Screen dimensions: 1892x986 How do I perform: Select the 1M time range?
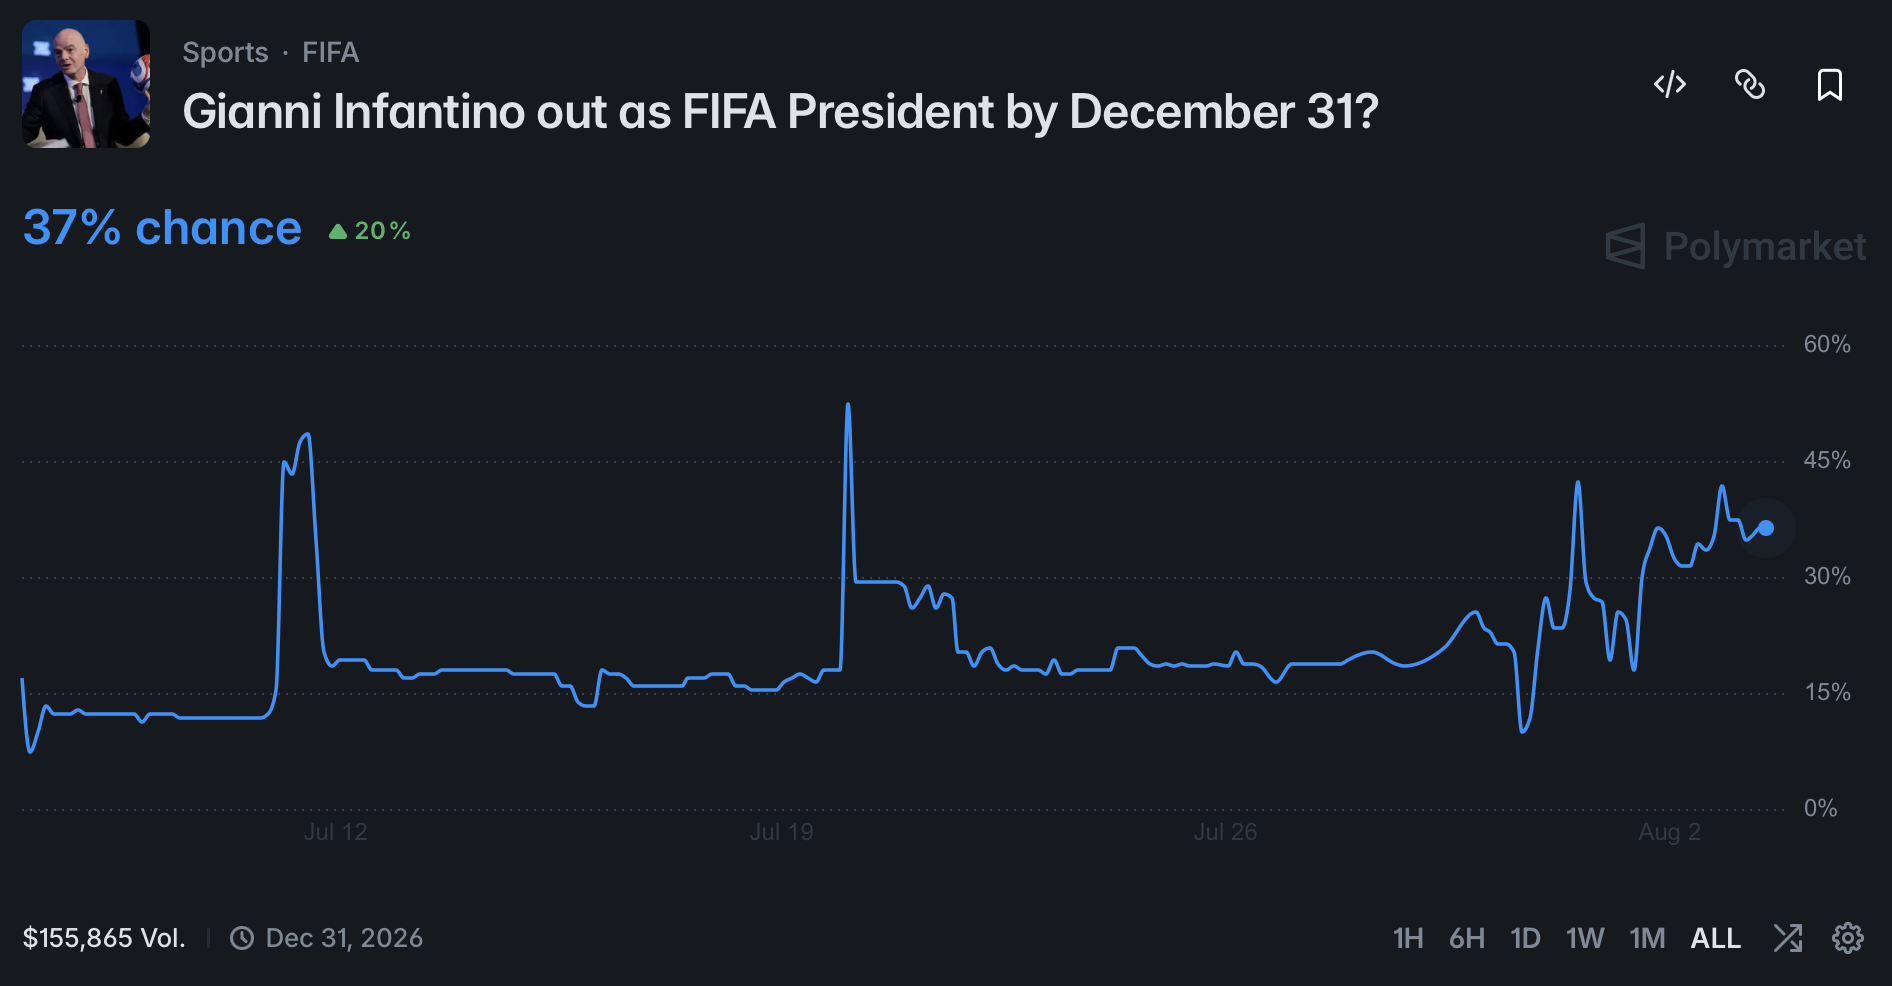pos(1647,938)
